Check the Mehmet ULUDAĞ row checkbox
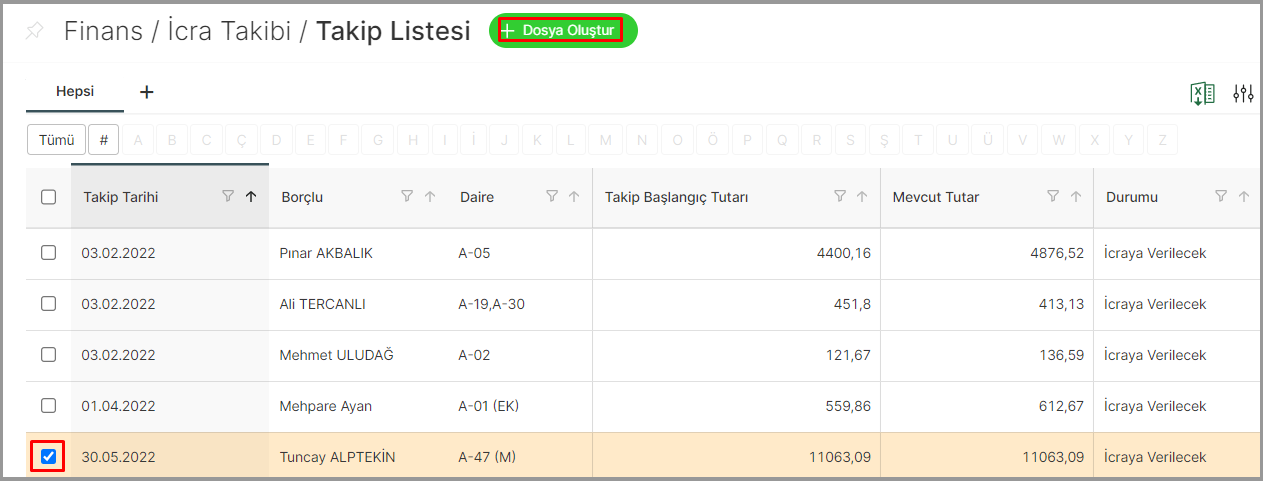Image resolution: width=1263 pixels, height=481 pixels. pos(48,354)
